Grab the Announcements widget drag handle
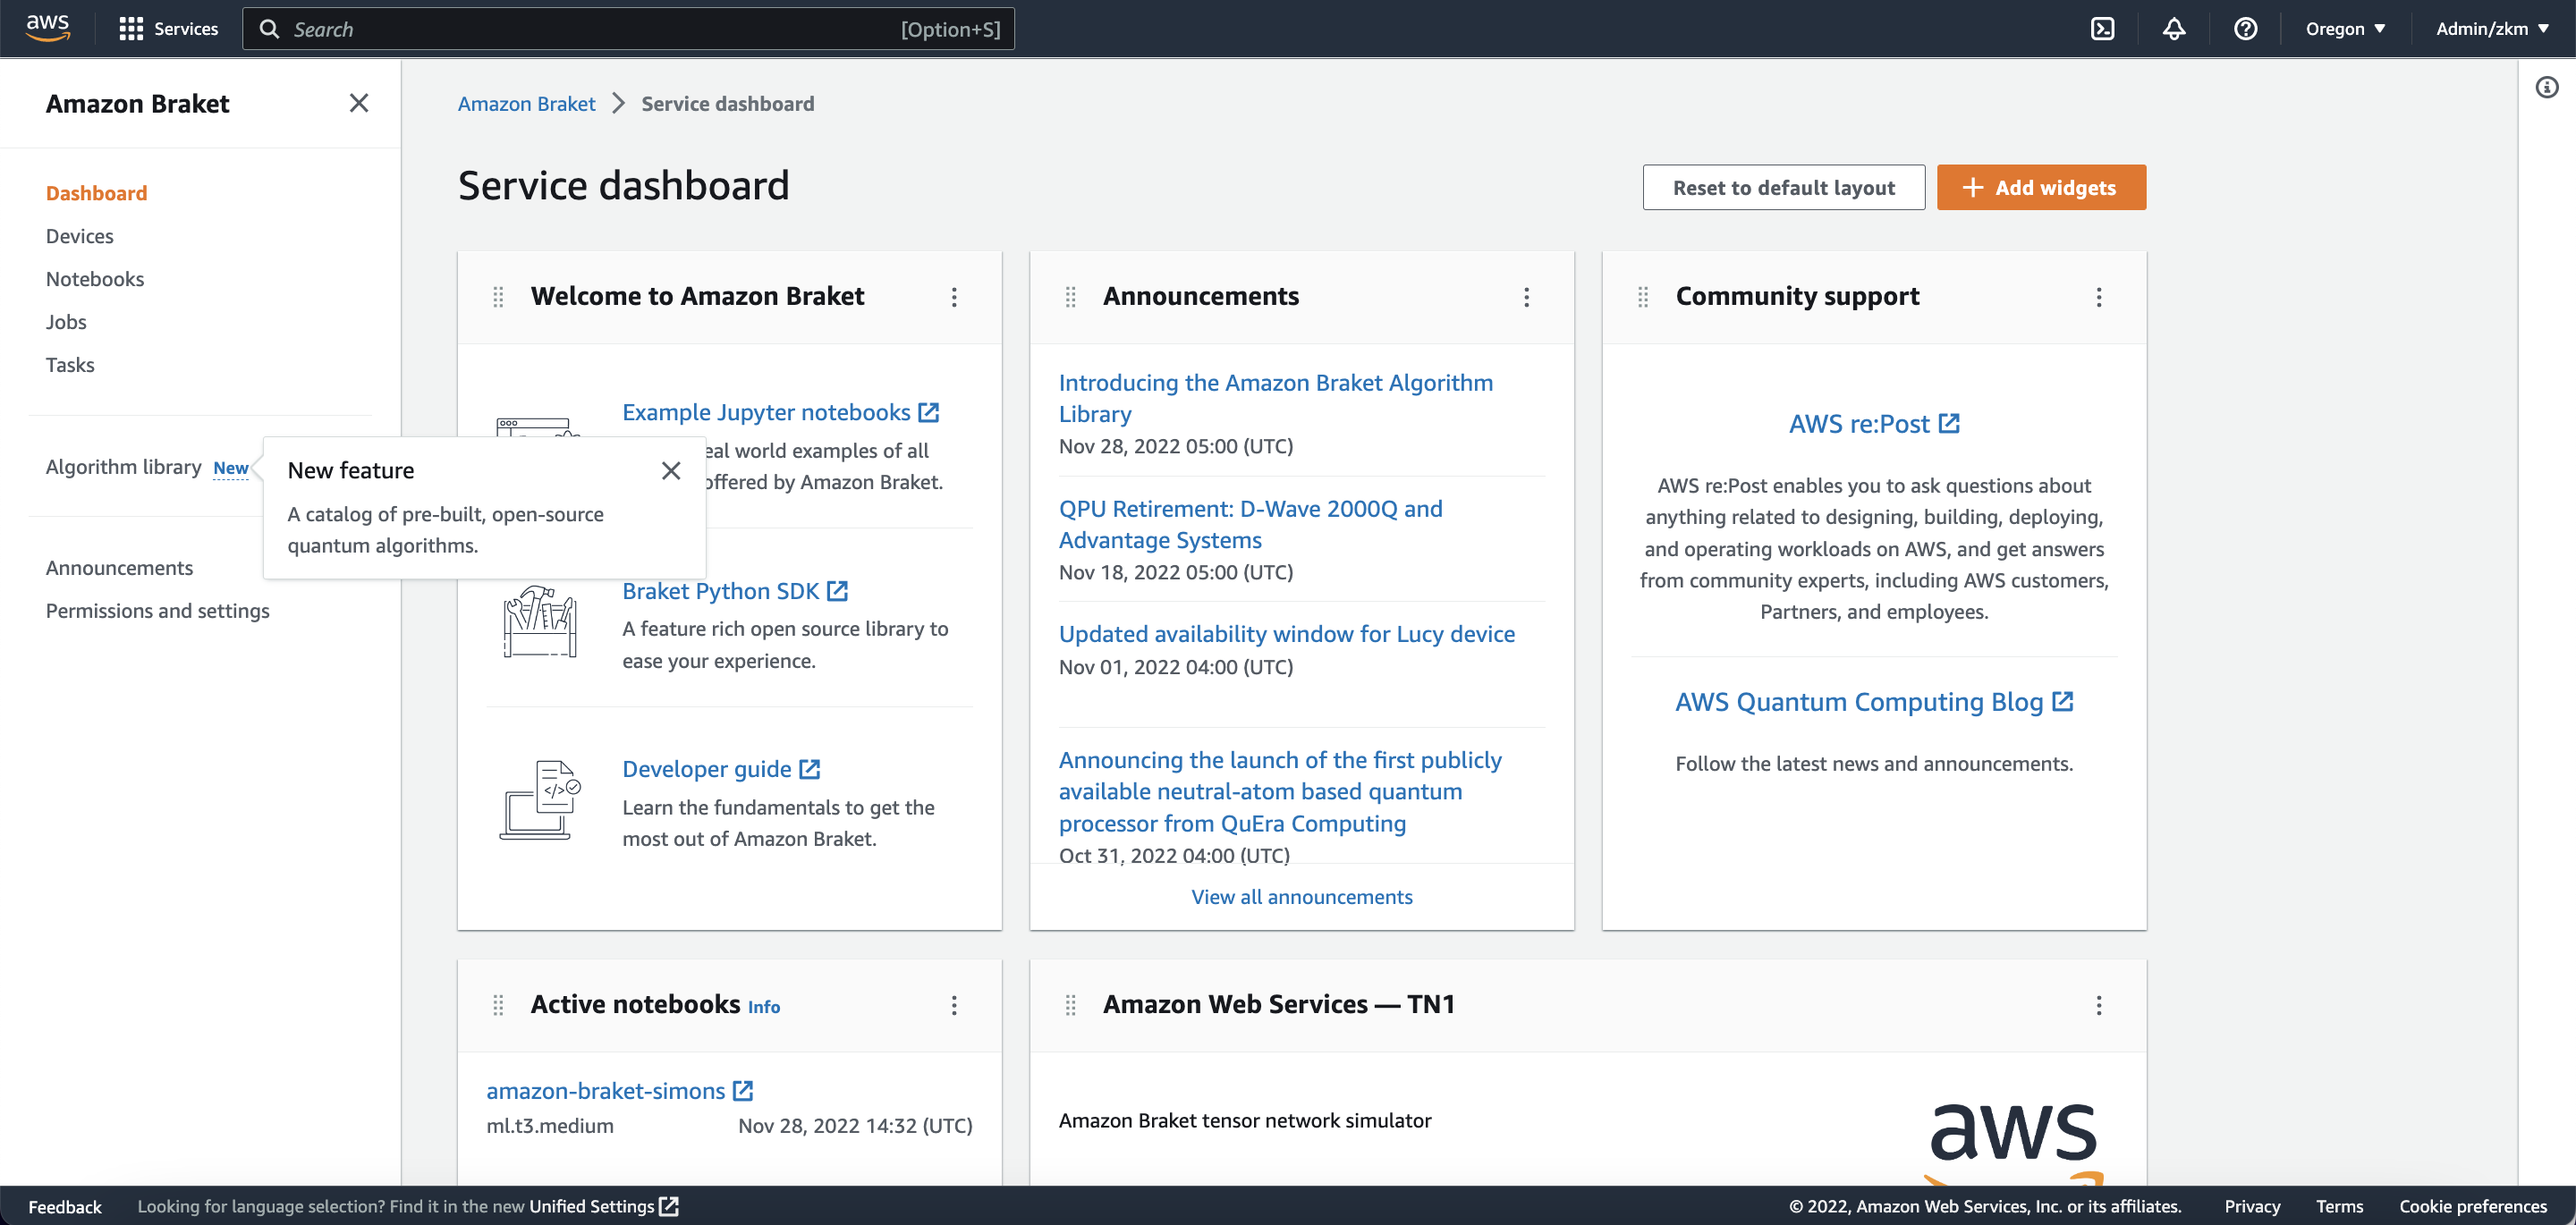 tap(1070, 297)
